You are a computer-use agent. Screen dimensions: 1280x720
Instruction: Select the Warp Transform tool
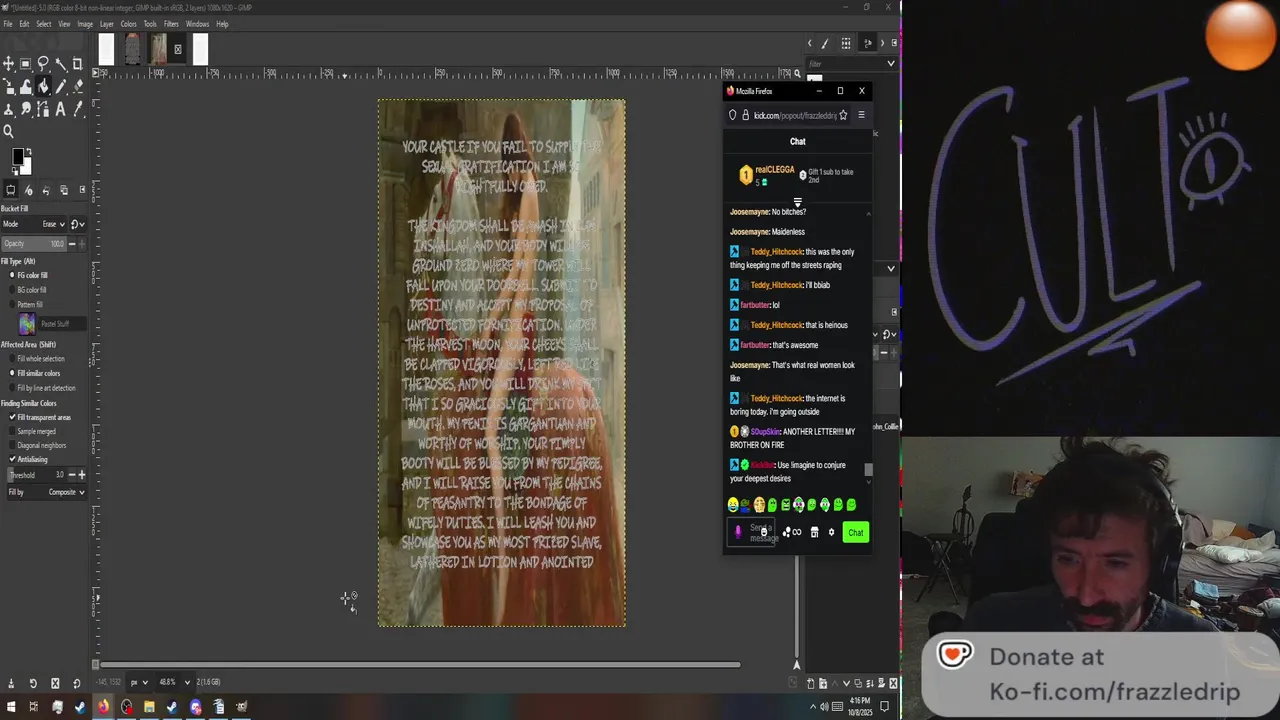click(x=26, y=87)
